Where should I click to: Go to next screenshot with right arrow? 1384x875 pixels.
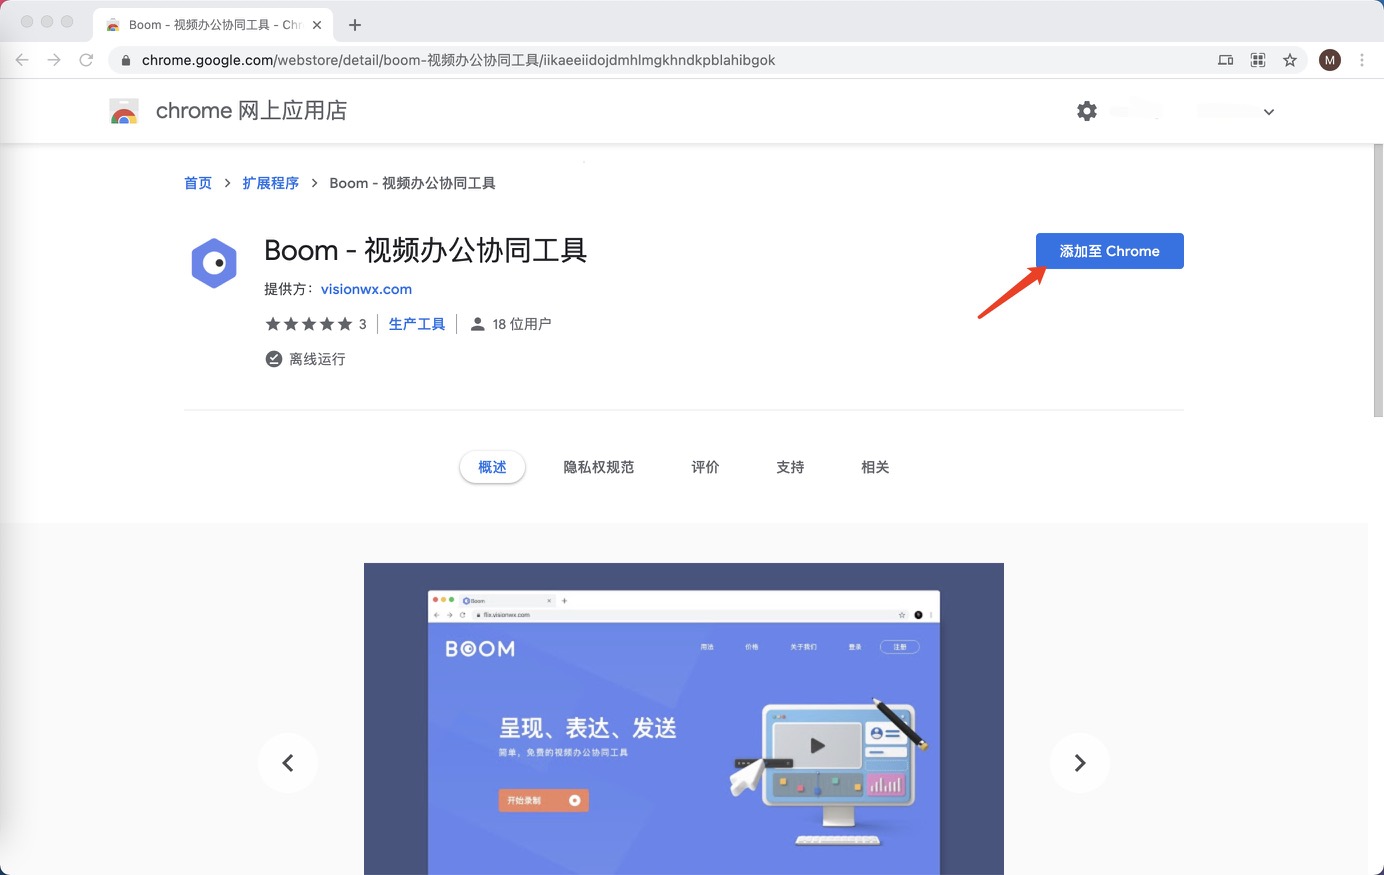pyautogui.click(x=1080, y=763)
